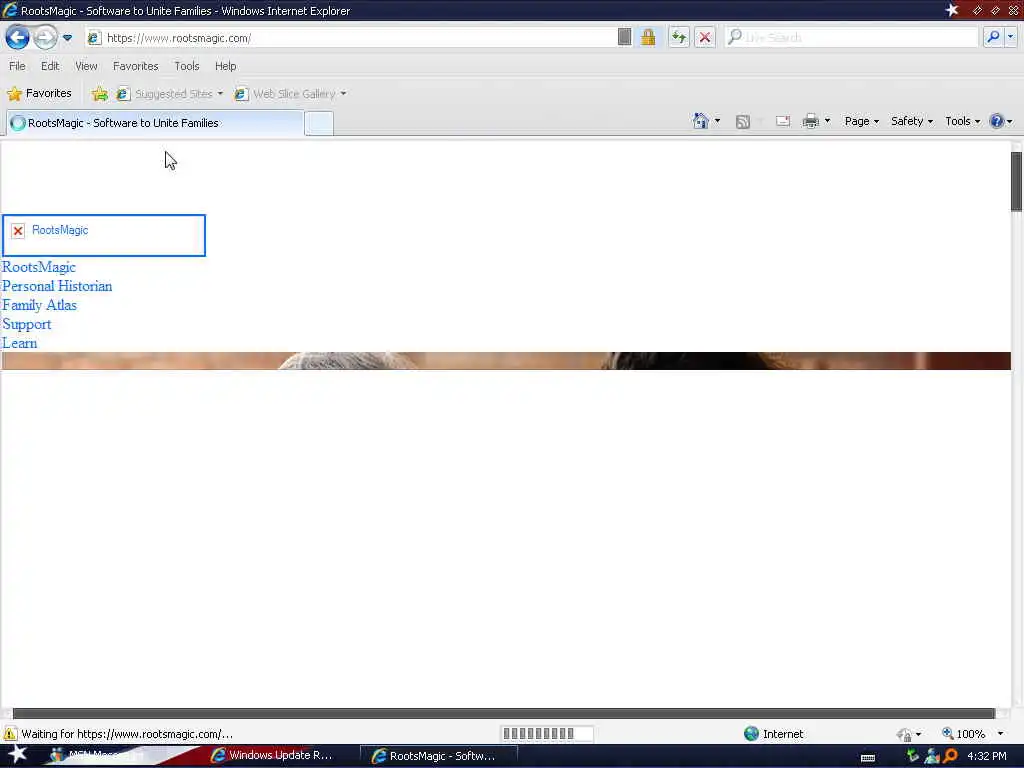Screen dimensions: 1024x768
Task: Click the blue Help question mark icon
Action: [x=997, y=121]
